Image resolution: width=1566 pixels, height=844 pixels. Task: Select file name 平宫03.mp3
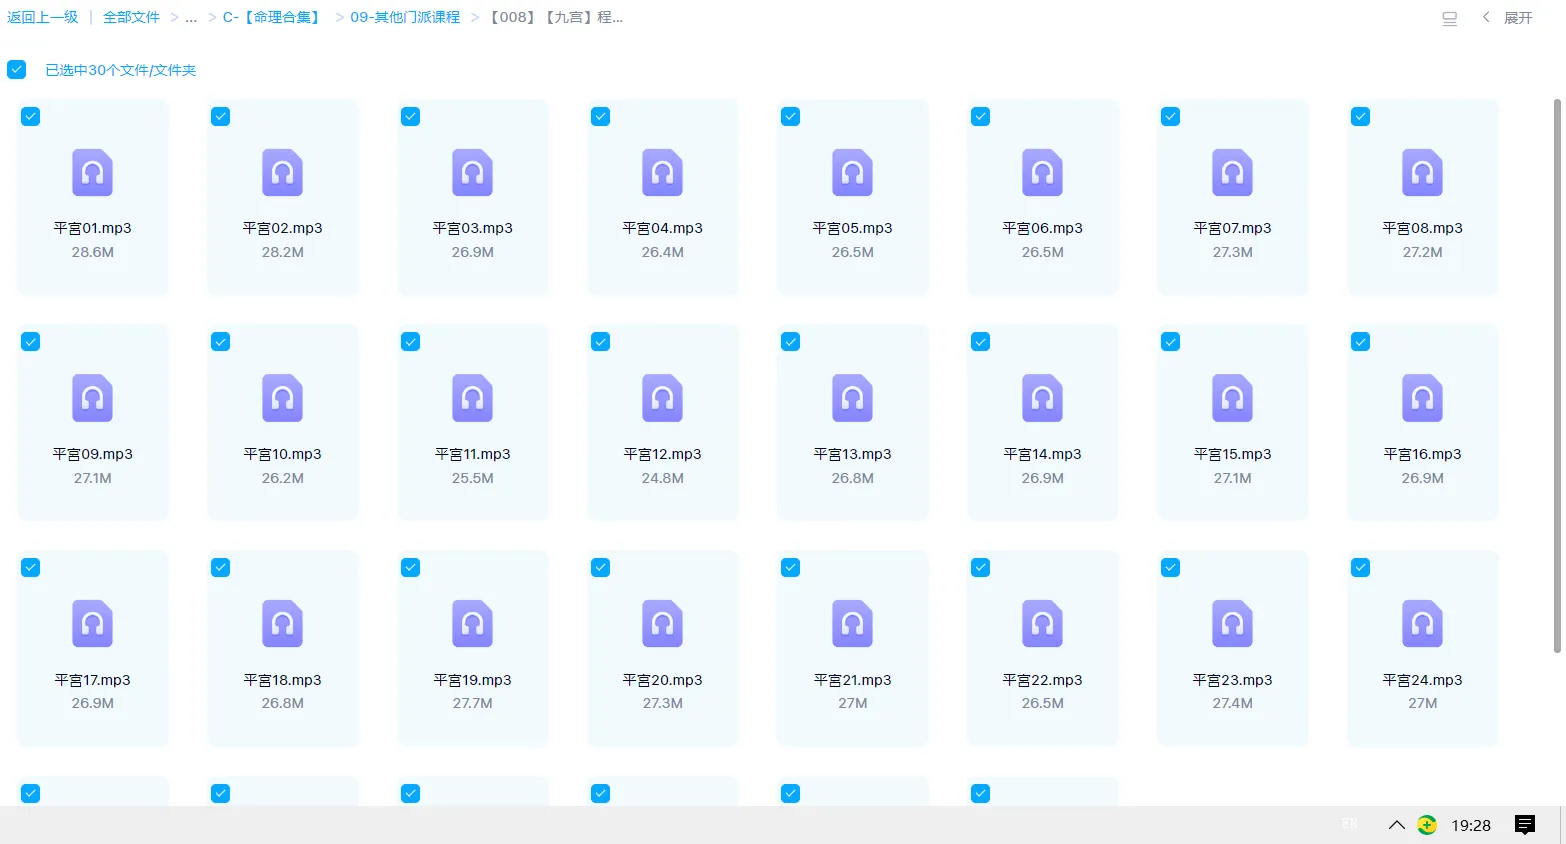(x=472, y=228)
